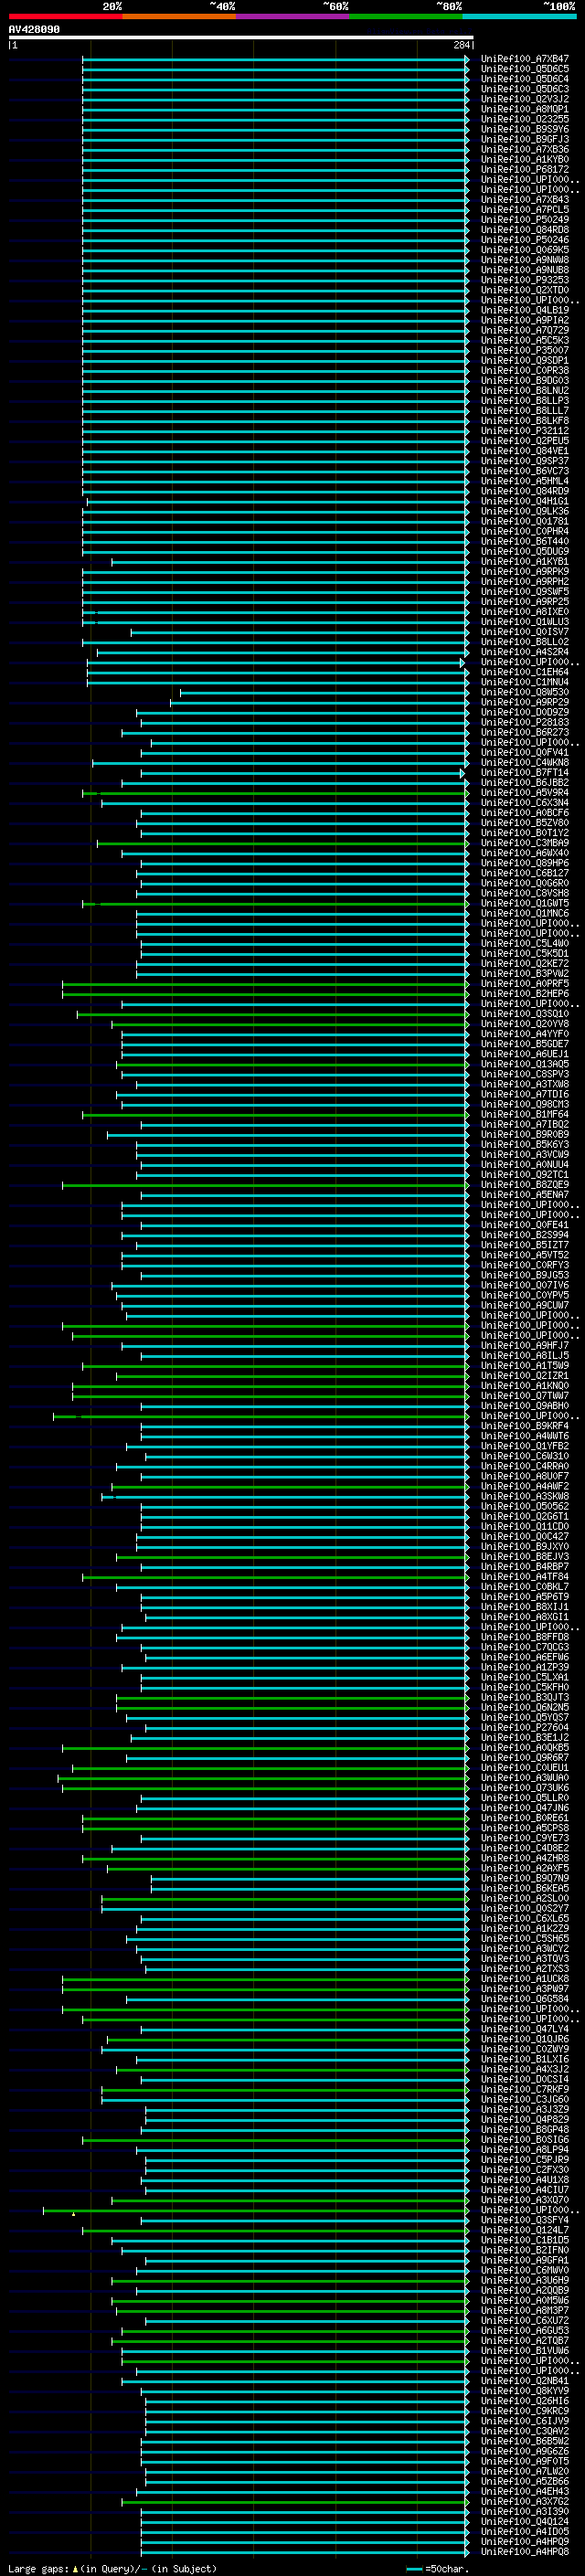Open hit UniRef100_Q2V3J2
The height and width of the screenshot is (2576, 585).
tap(524, 99)
